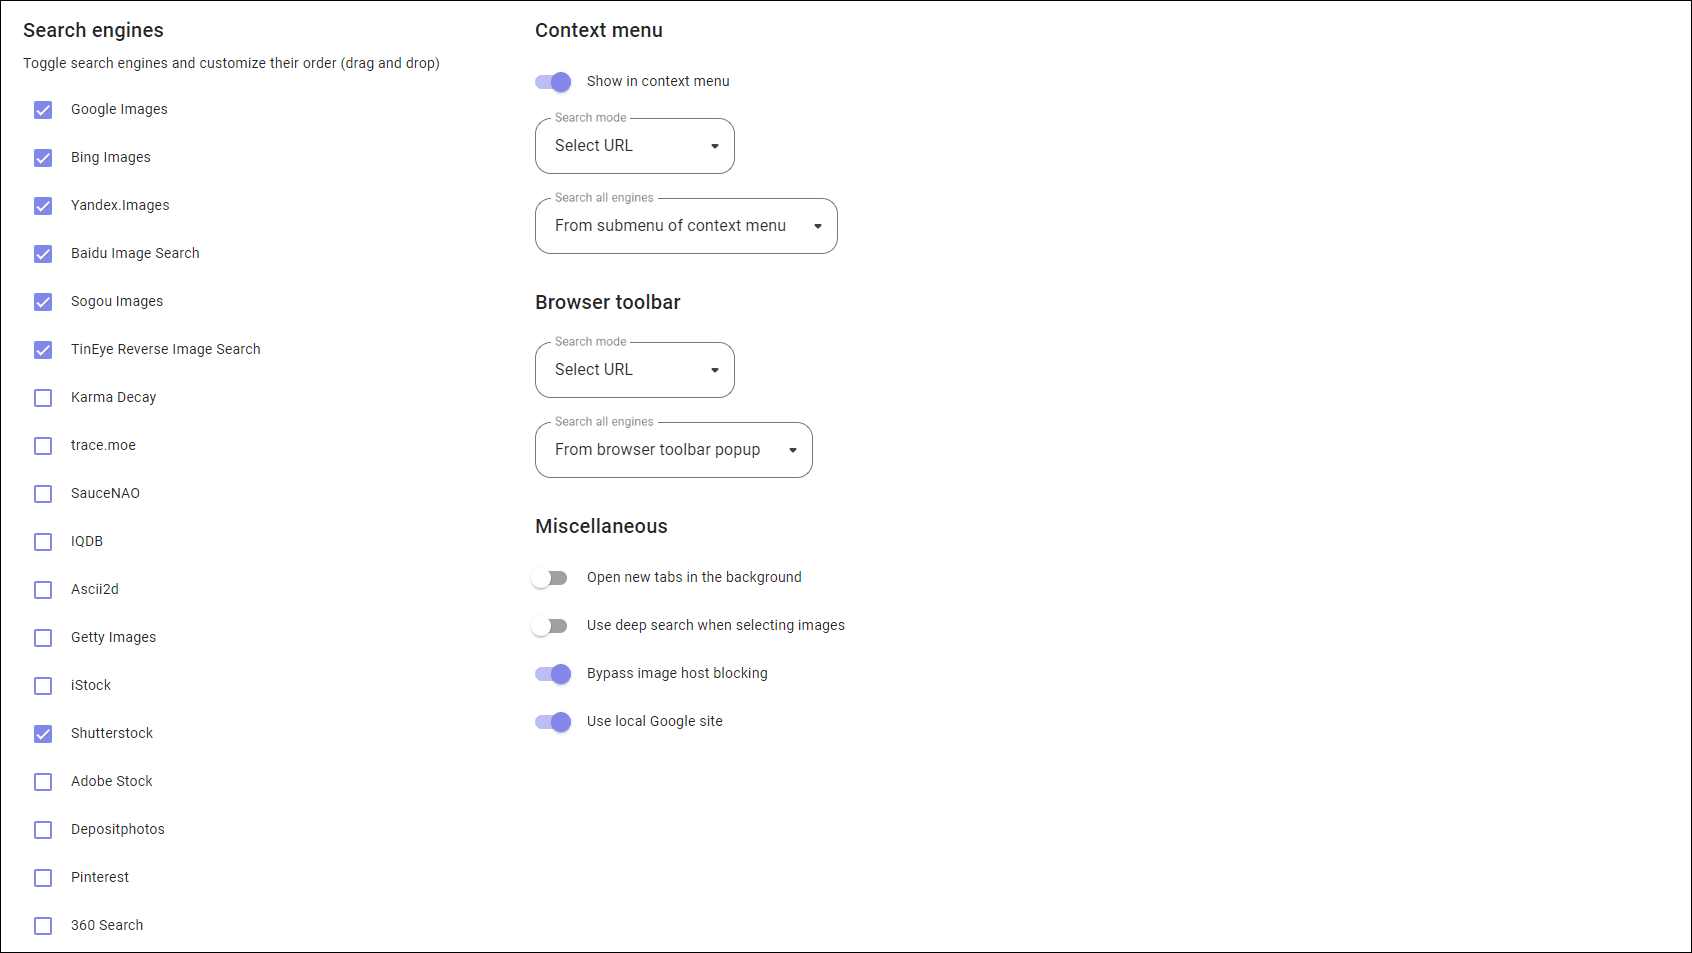Click the Bing Images label
Viewport: 1692px width, 953px height.
coord(111,157)
